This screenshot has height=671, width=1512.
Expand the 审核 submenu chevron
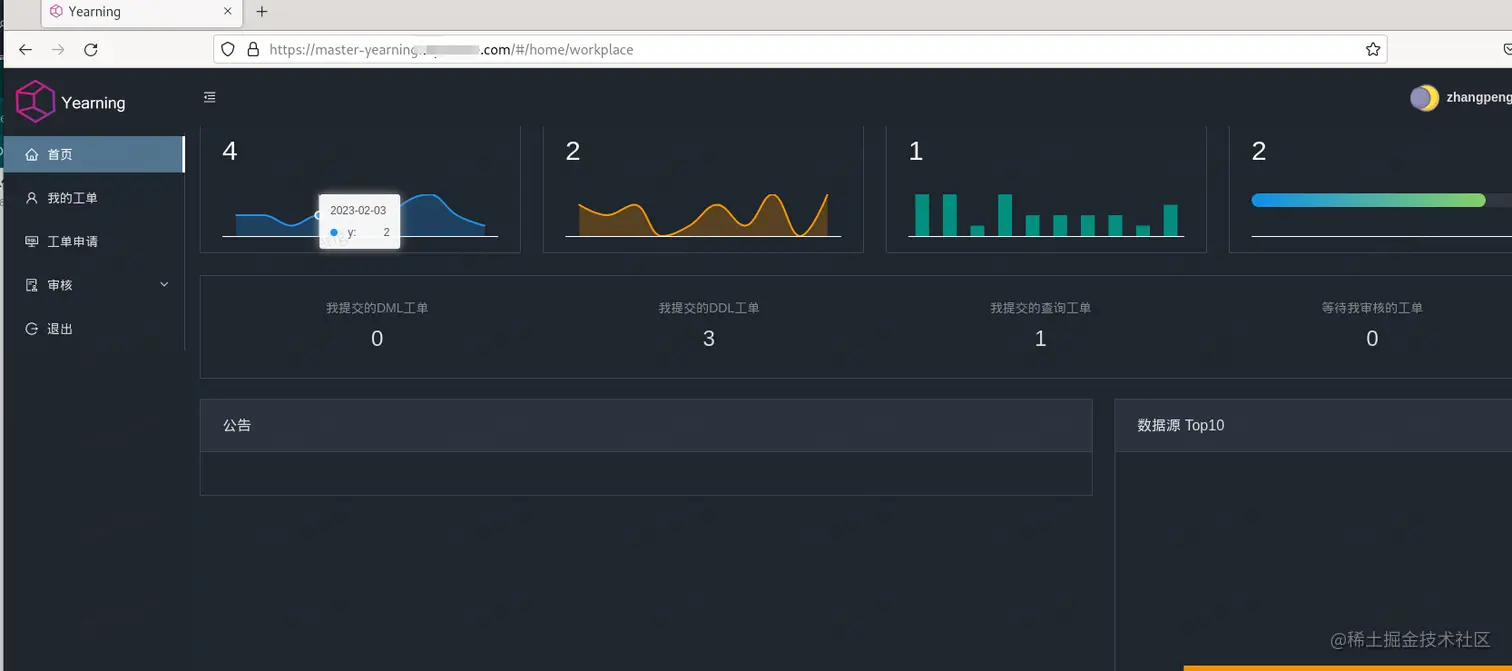[x=165, y=285]
